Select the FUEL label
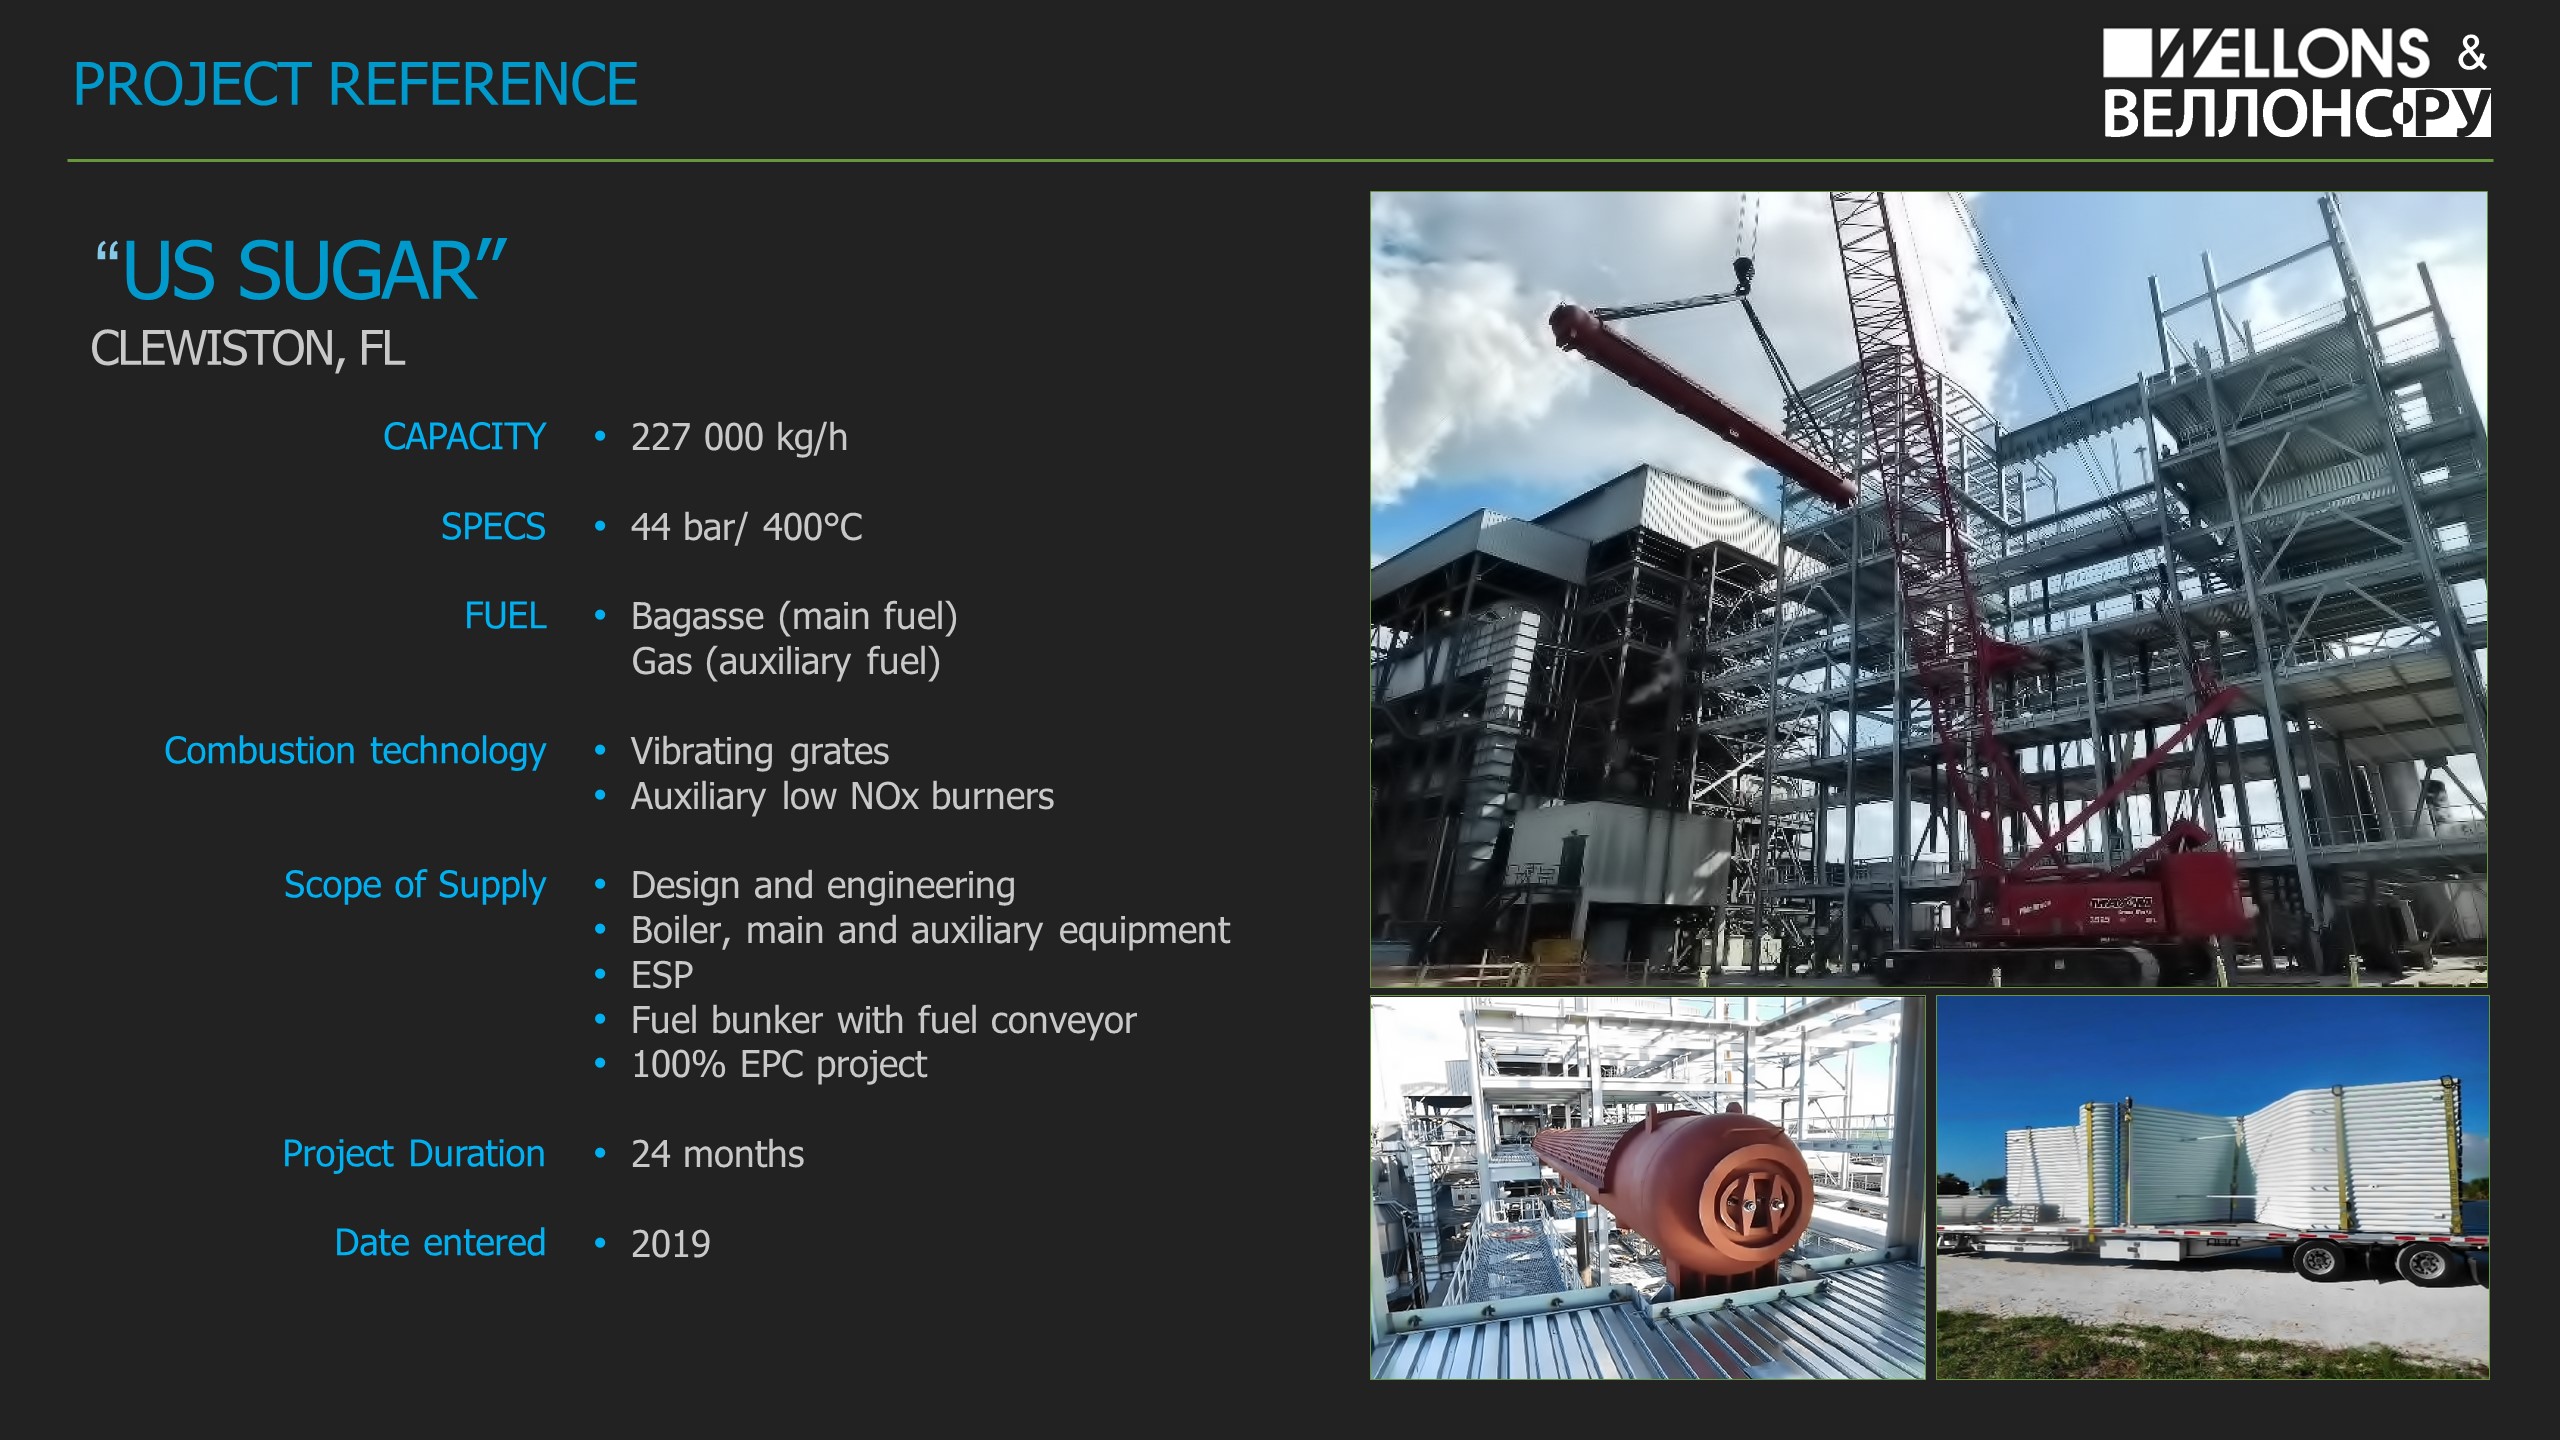2560x1440 pixels. (505, 616)
